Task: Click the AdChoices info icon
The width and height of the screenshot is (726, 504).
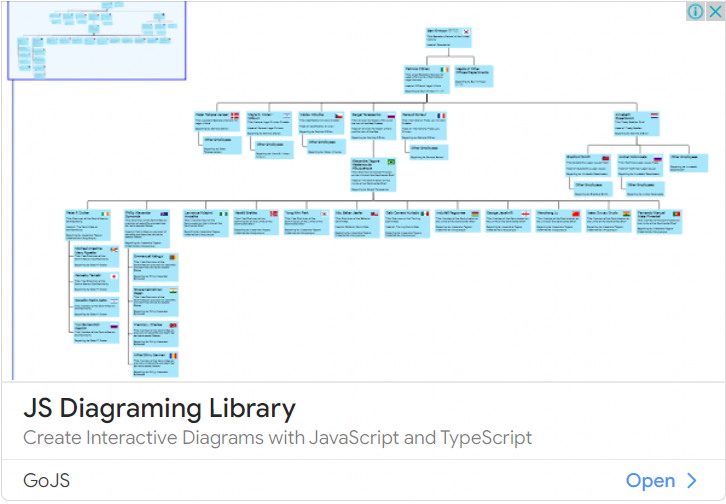Action: 695,11
